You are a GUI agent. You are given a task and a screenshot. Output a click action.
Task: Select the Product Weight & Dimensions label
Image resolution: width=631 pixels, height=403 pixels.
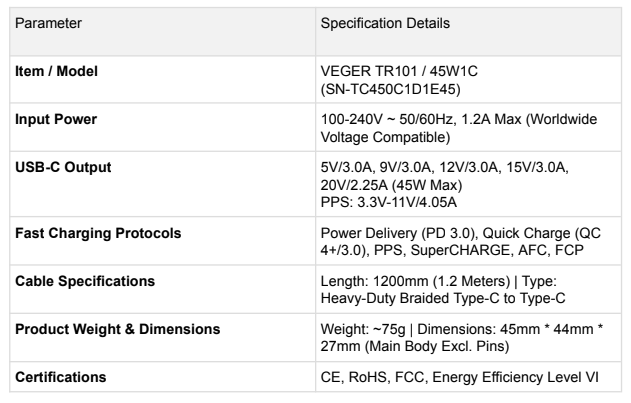click(x=118, y=329)
